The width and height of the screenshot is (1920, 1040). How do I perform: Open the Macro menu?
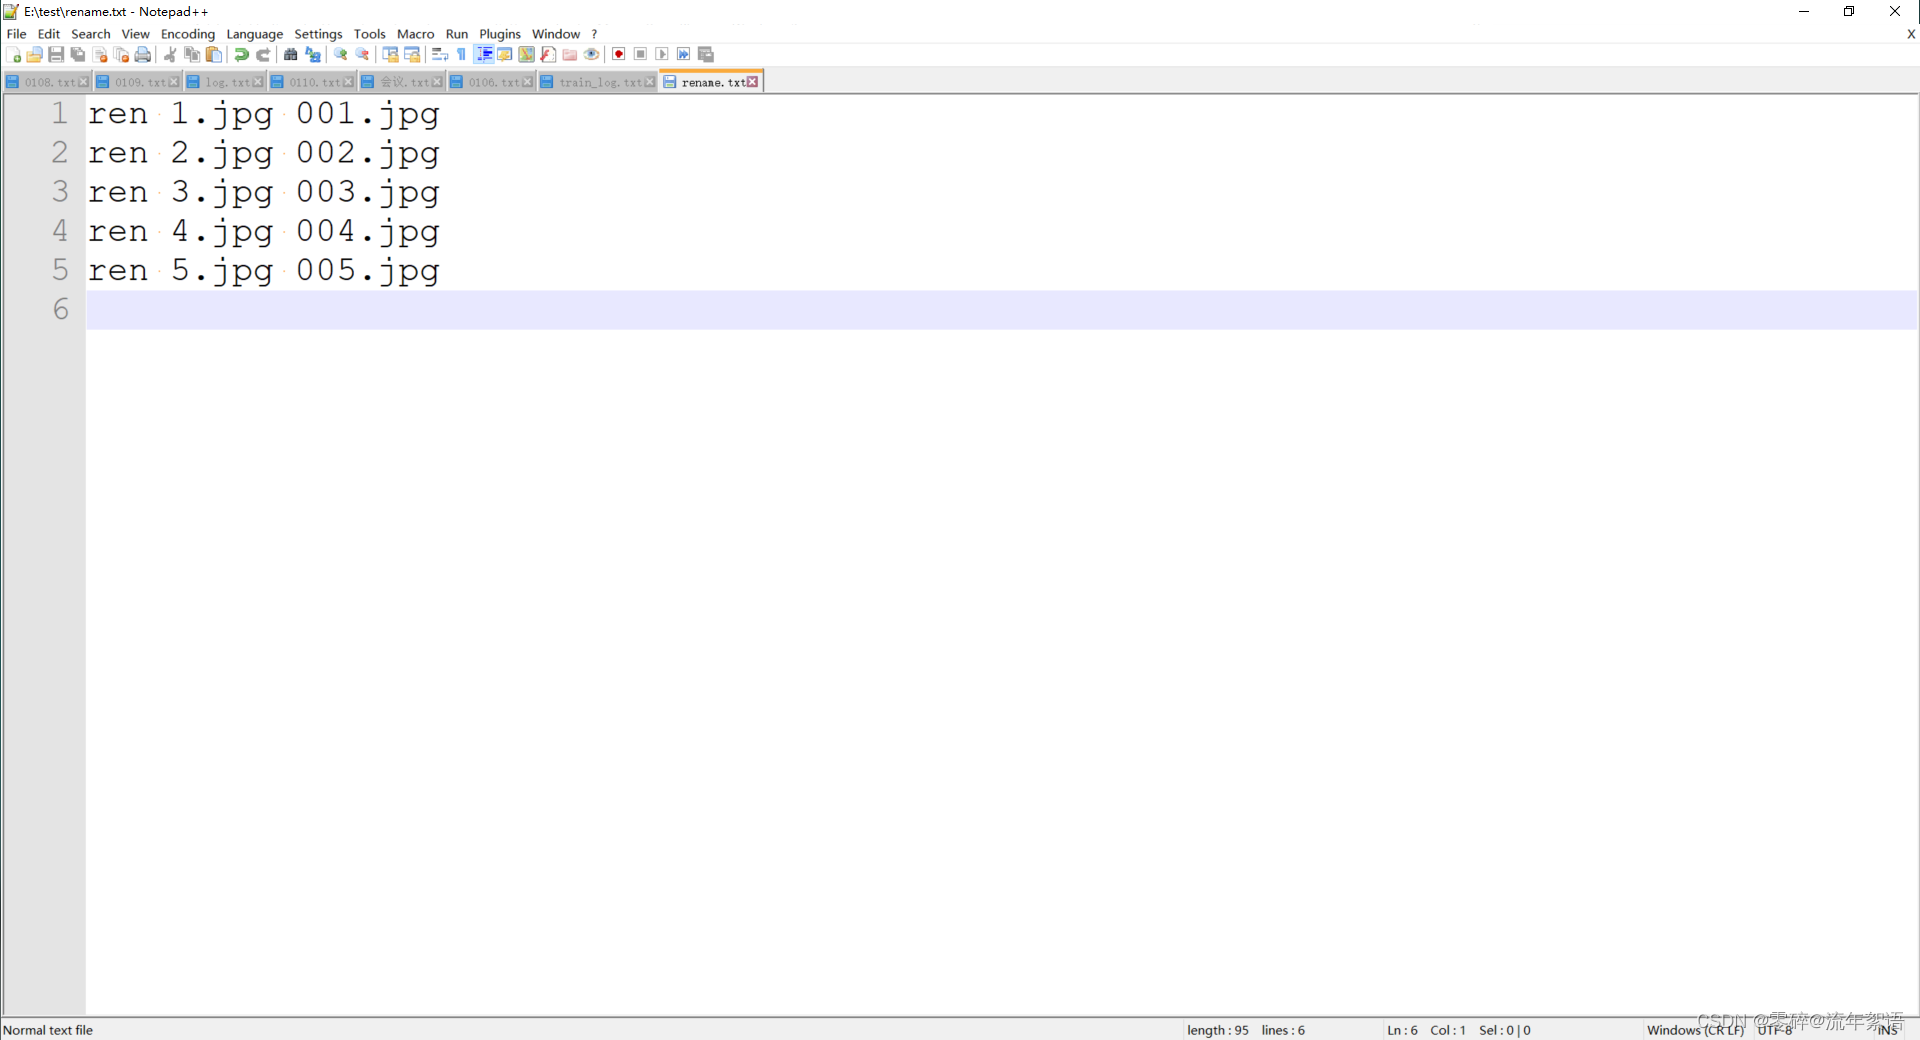[x=416, y=34]
